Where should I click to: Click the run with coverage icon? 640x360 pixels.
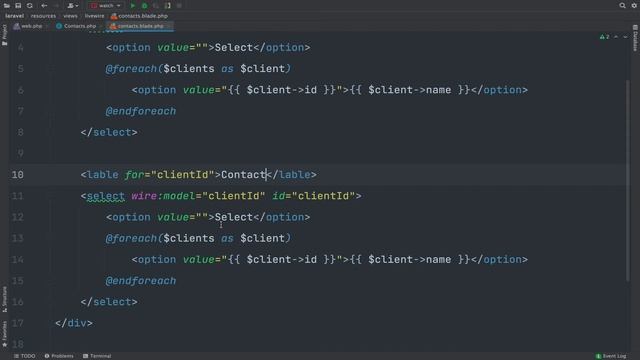[156, 6]
